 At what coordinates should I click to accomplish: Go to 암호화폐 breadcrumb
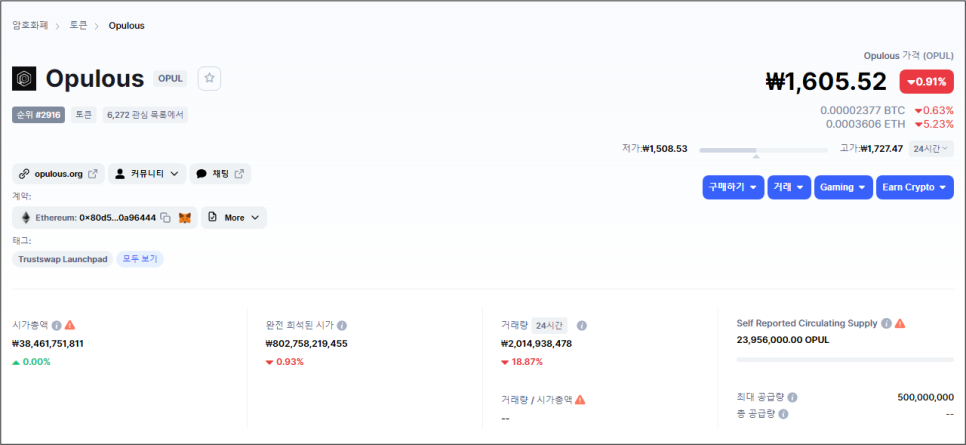click(30, 25)
